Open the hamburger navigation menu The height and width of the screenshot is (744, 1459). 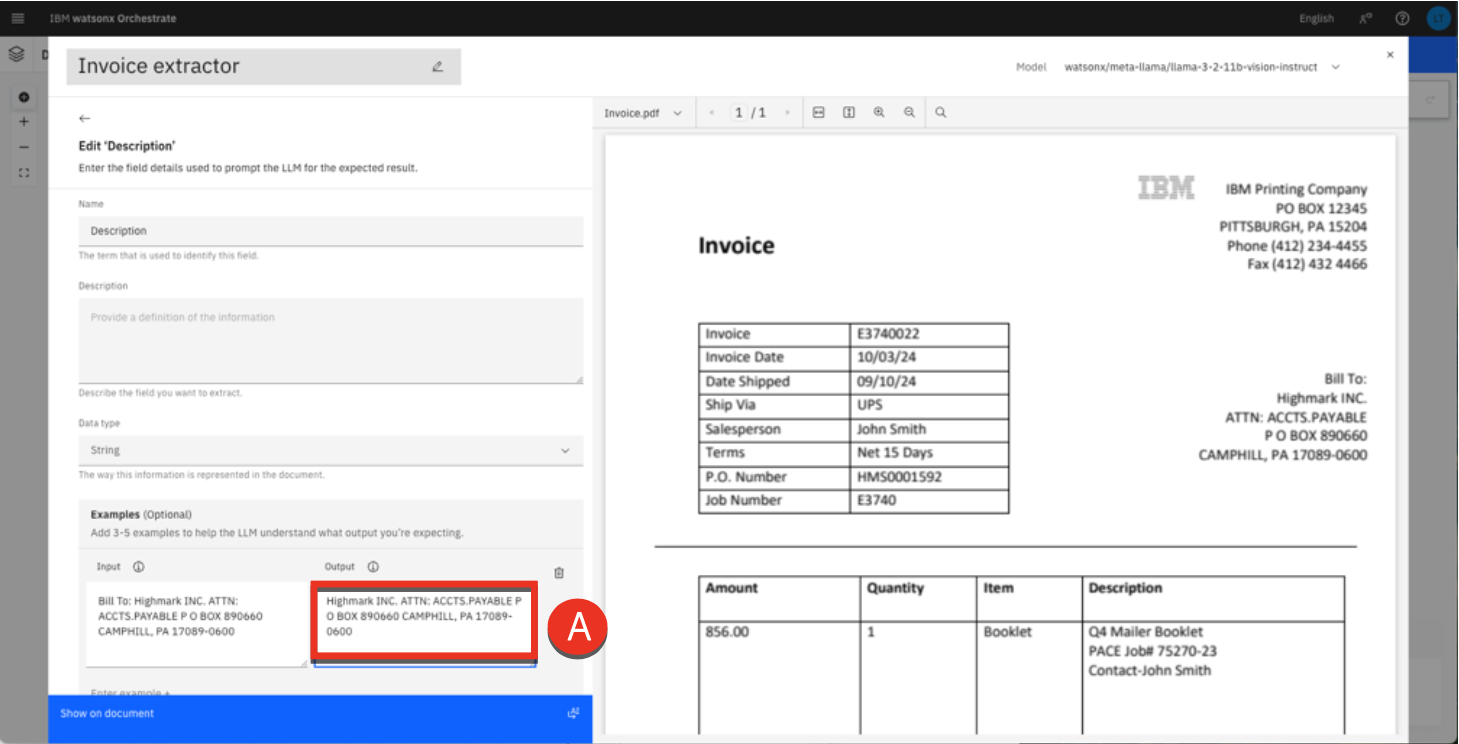(17, 18)
